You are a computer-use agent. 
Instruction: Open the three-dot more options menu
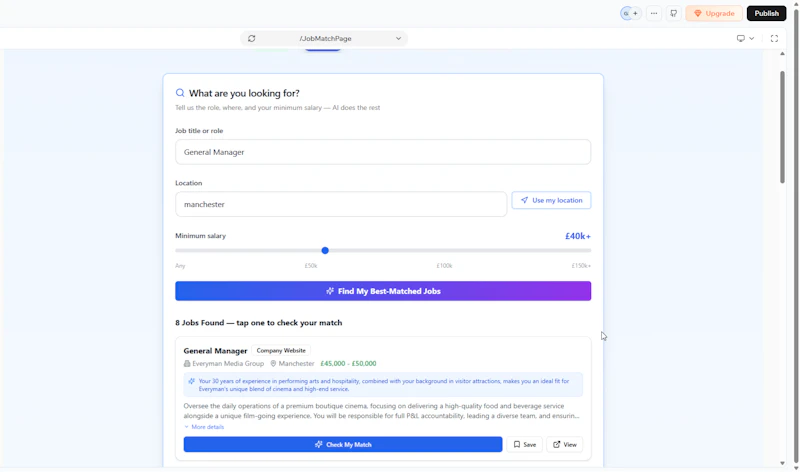coord(654,13)
